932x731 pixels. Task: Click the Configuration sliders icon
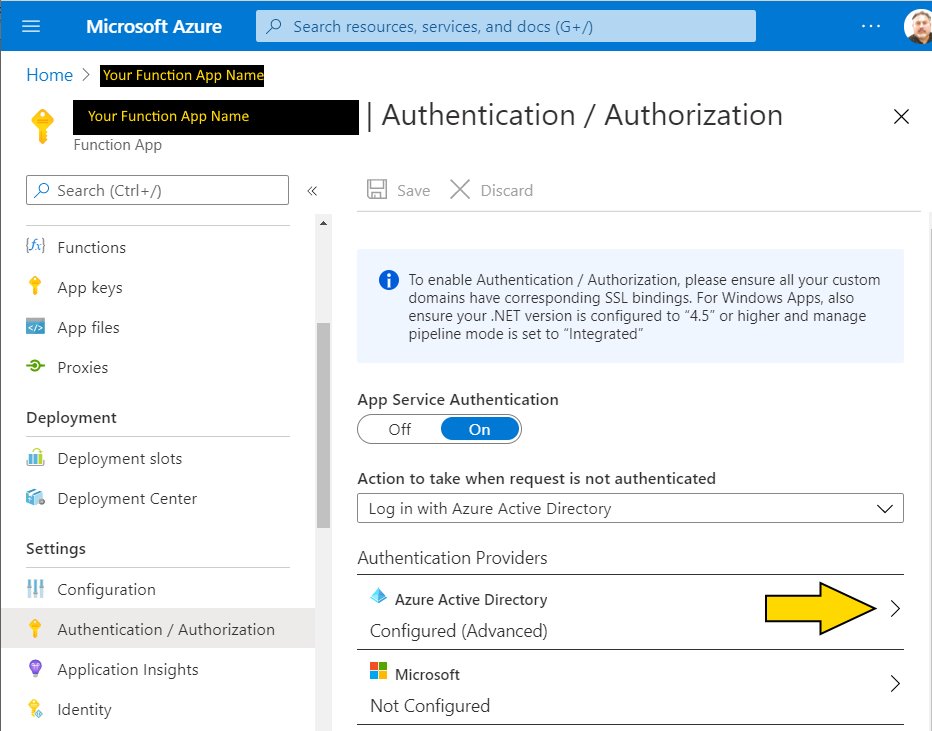pos(36,589)
